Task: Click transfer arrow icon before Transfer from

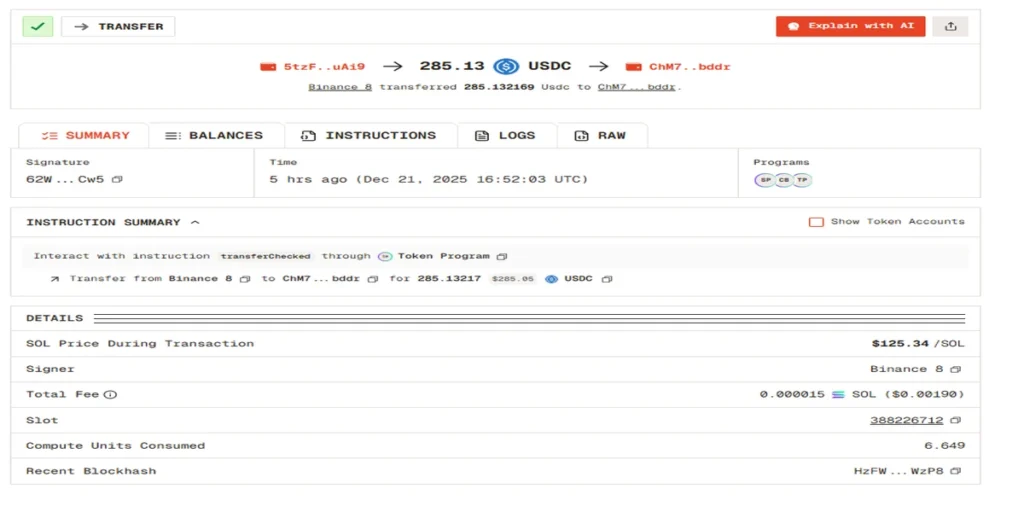Action: click(x=55, y=279)
